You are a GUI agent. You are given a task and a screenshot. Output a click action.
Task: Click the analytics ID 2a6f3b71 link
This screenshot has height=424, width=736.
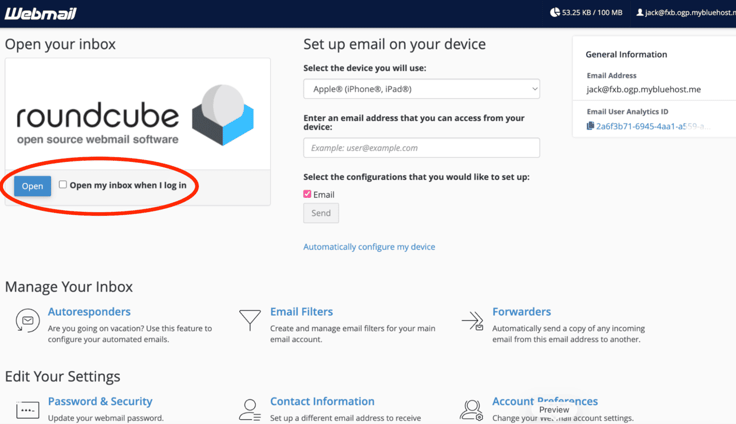click(x=653, y=126)
